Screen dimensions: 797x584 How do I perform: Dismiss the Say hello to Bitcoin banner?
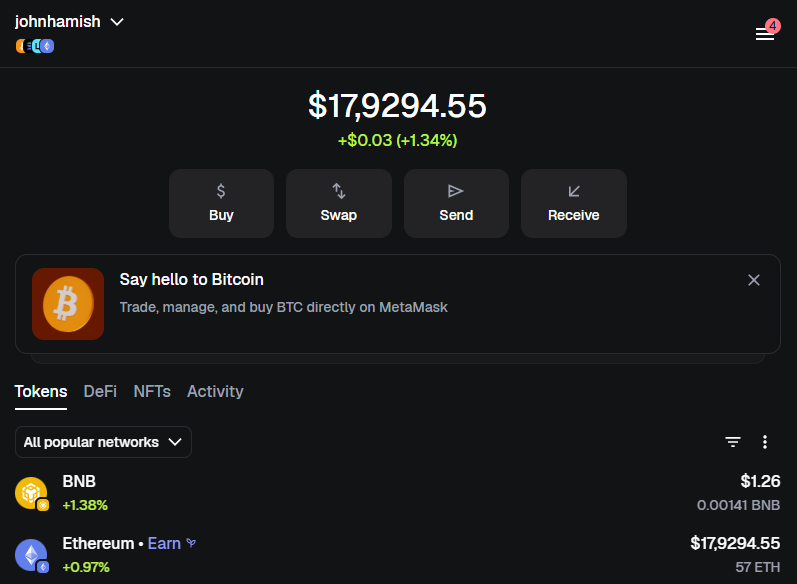[x=754, y=280]
